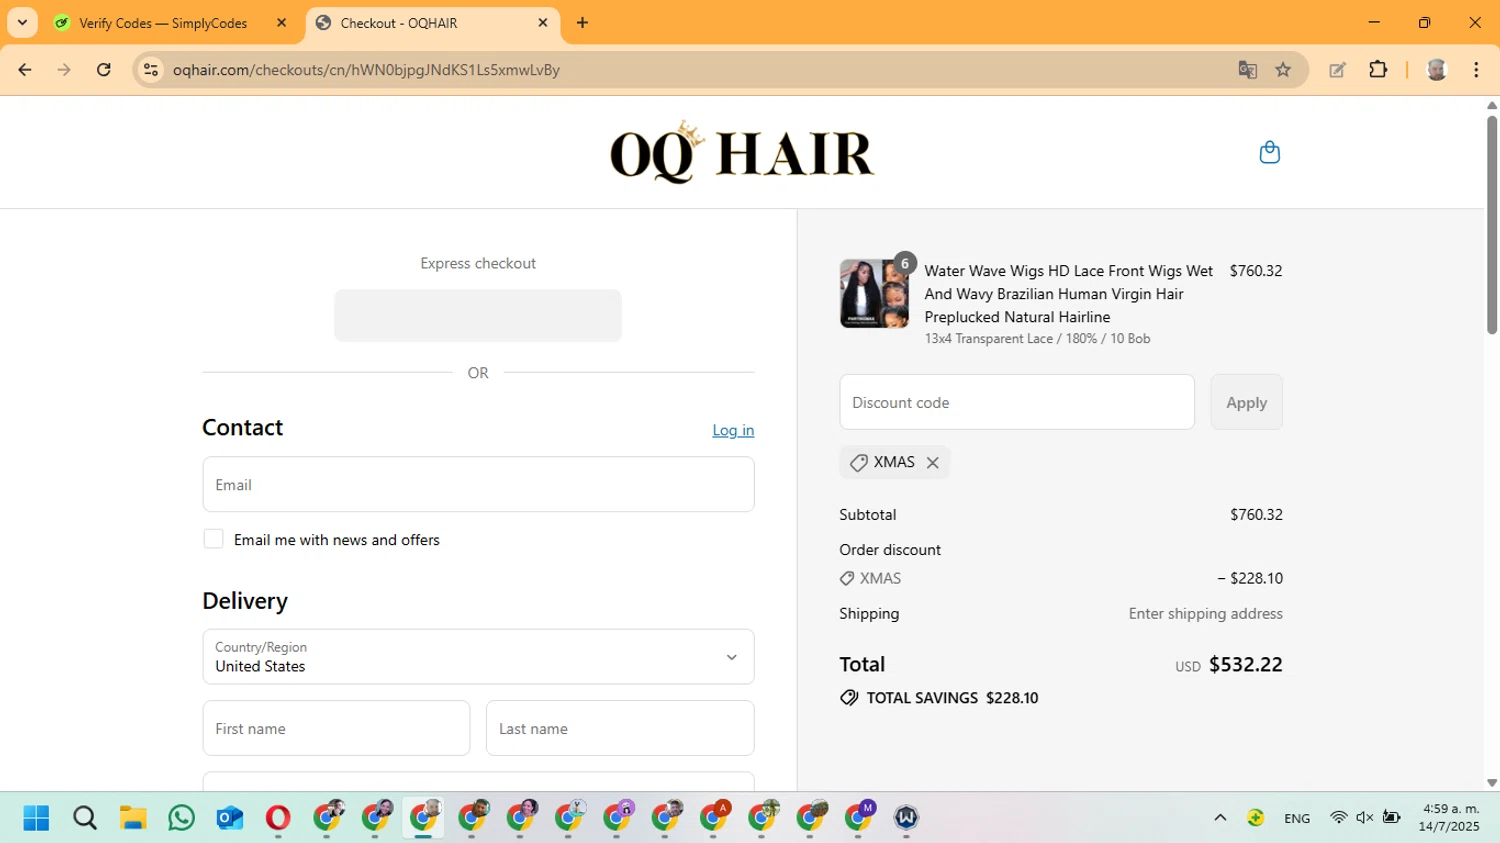Focus the Email input field
Screen dimensions: 1500x843
click(x=478, y=485)
